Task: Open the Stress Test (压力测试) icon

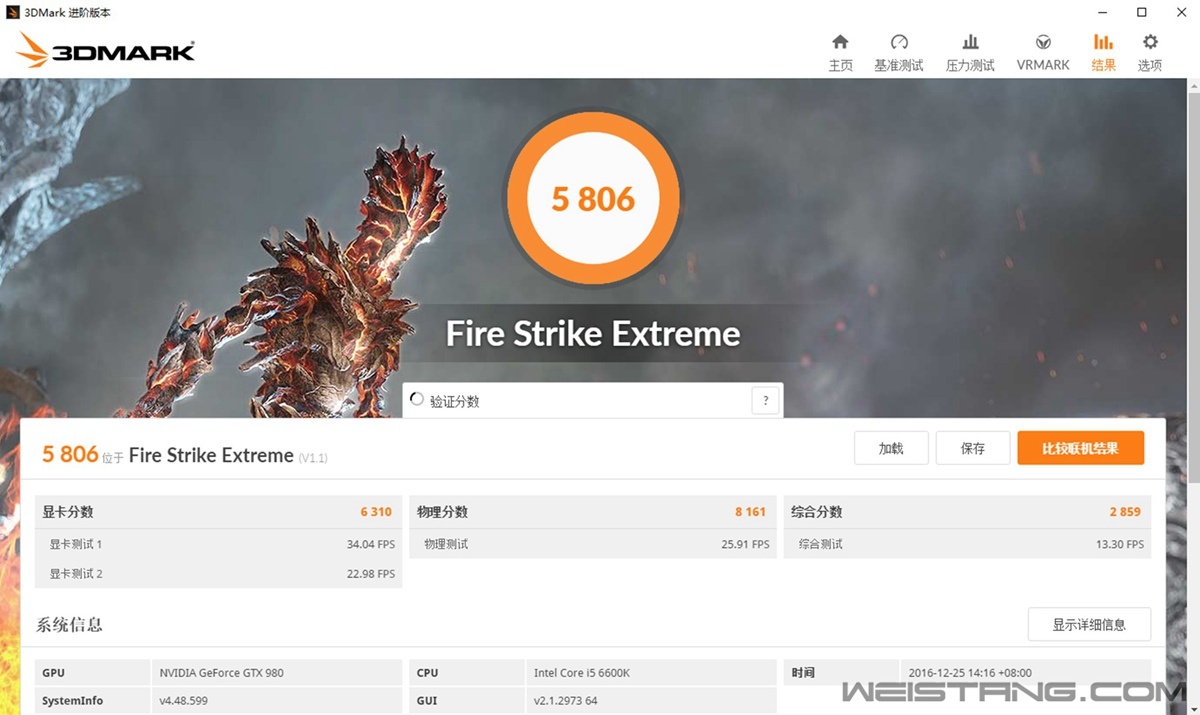Action: (970, 42)
